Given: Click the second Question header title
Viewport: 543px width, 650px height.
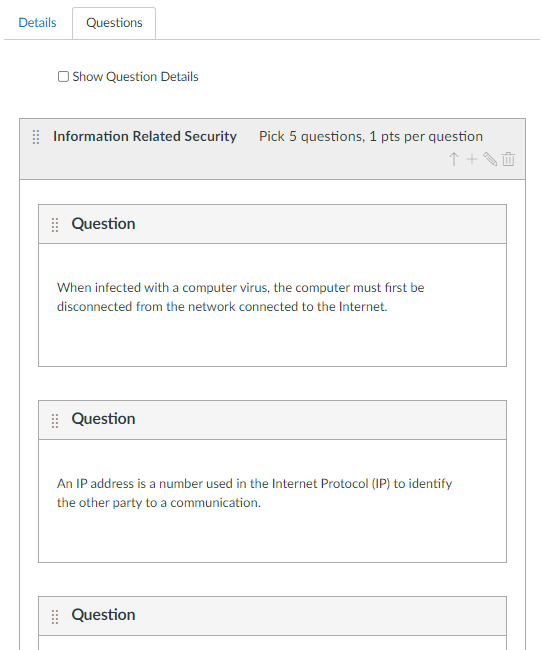Looking at the screenshot, I should [103, 419].
